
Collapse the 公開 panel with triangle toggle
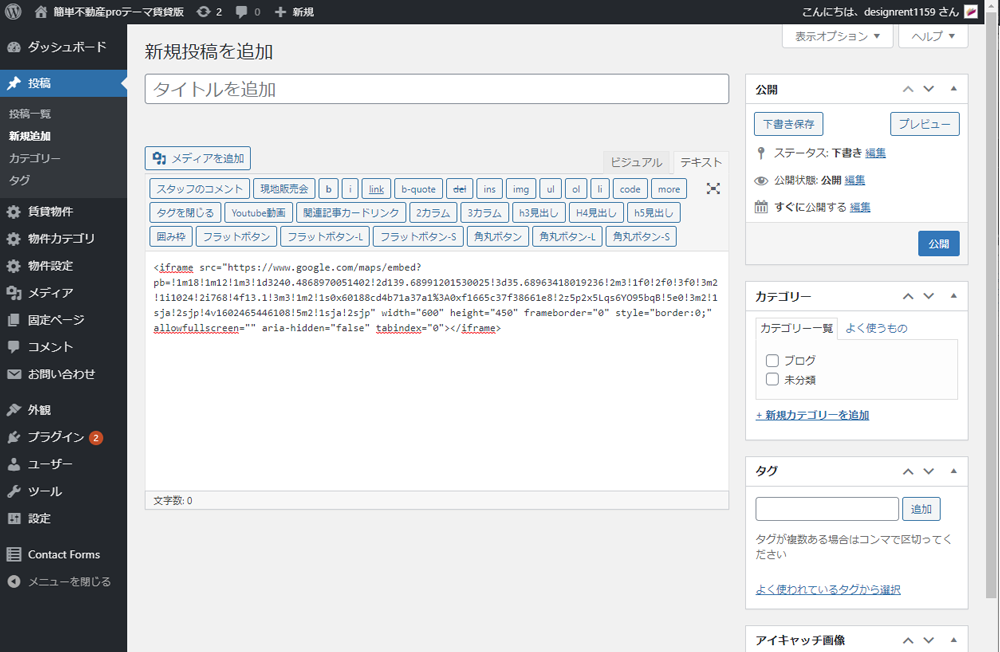point(953,89)
